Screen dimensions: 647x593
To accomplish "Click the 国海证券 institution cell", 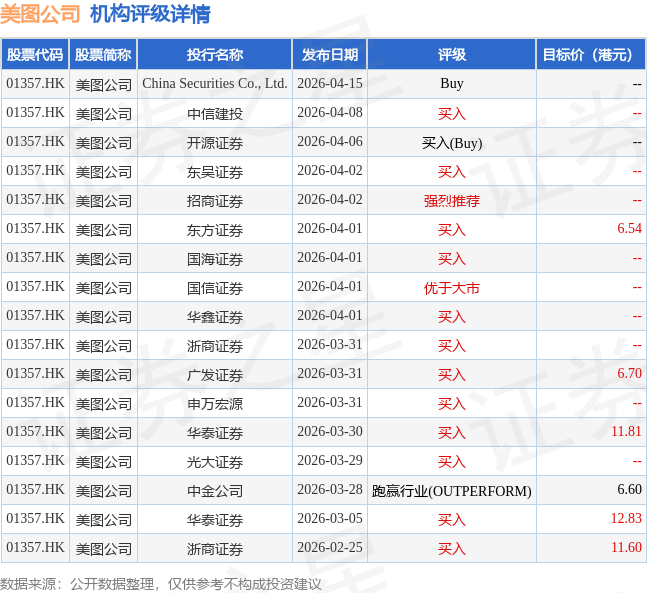I will 215,259.
